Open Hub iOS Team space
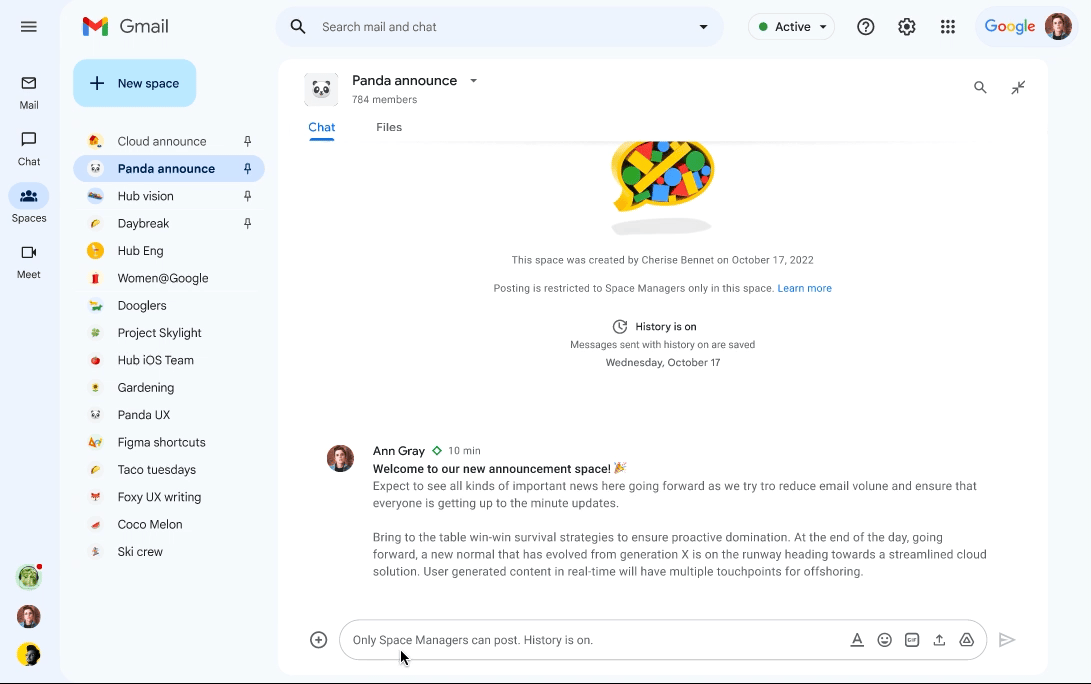The width and height of the screenshot is (1091, 684). pyautogui.click(x=169, y=360)
